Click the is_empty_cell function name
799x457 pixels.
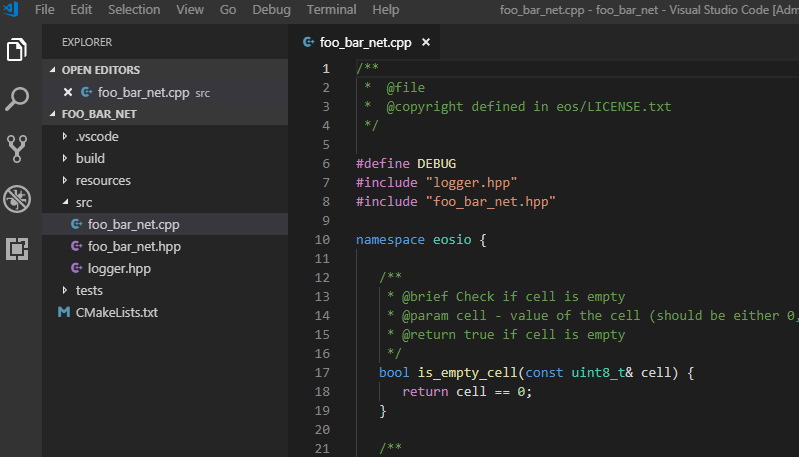[467, 372]
